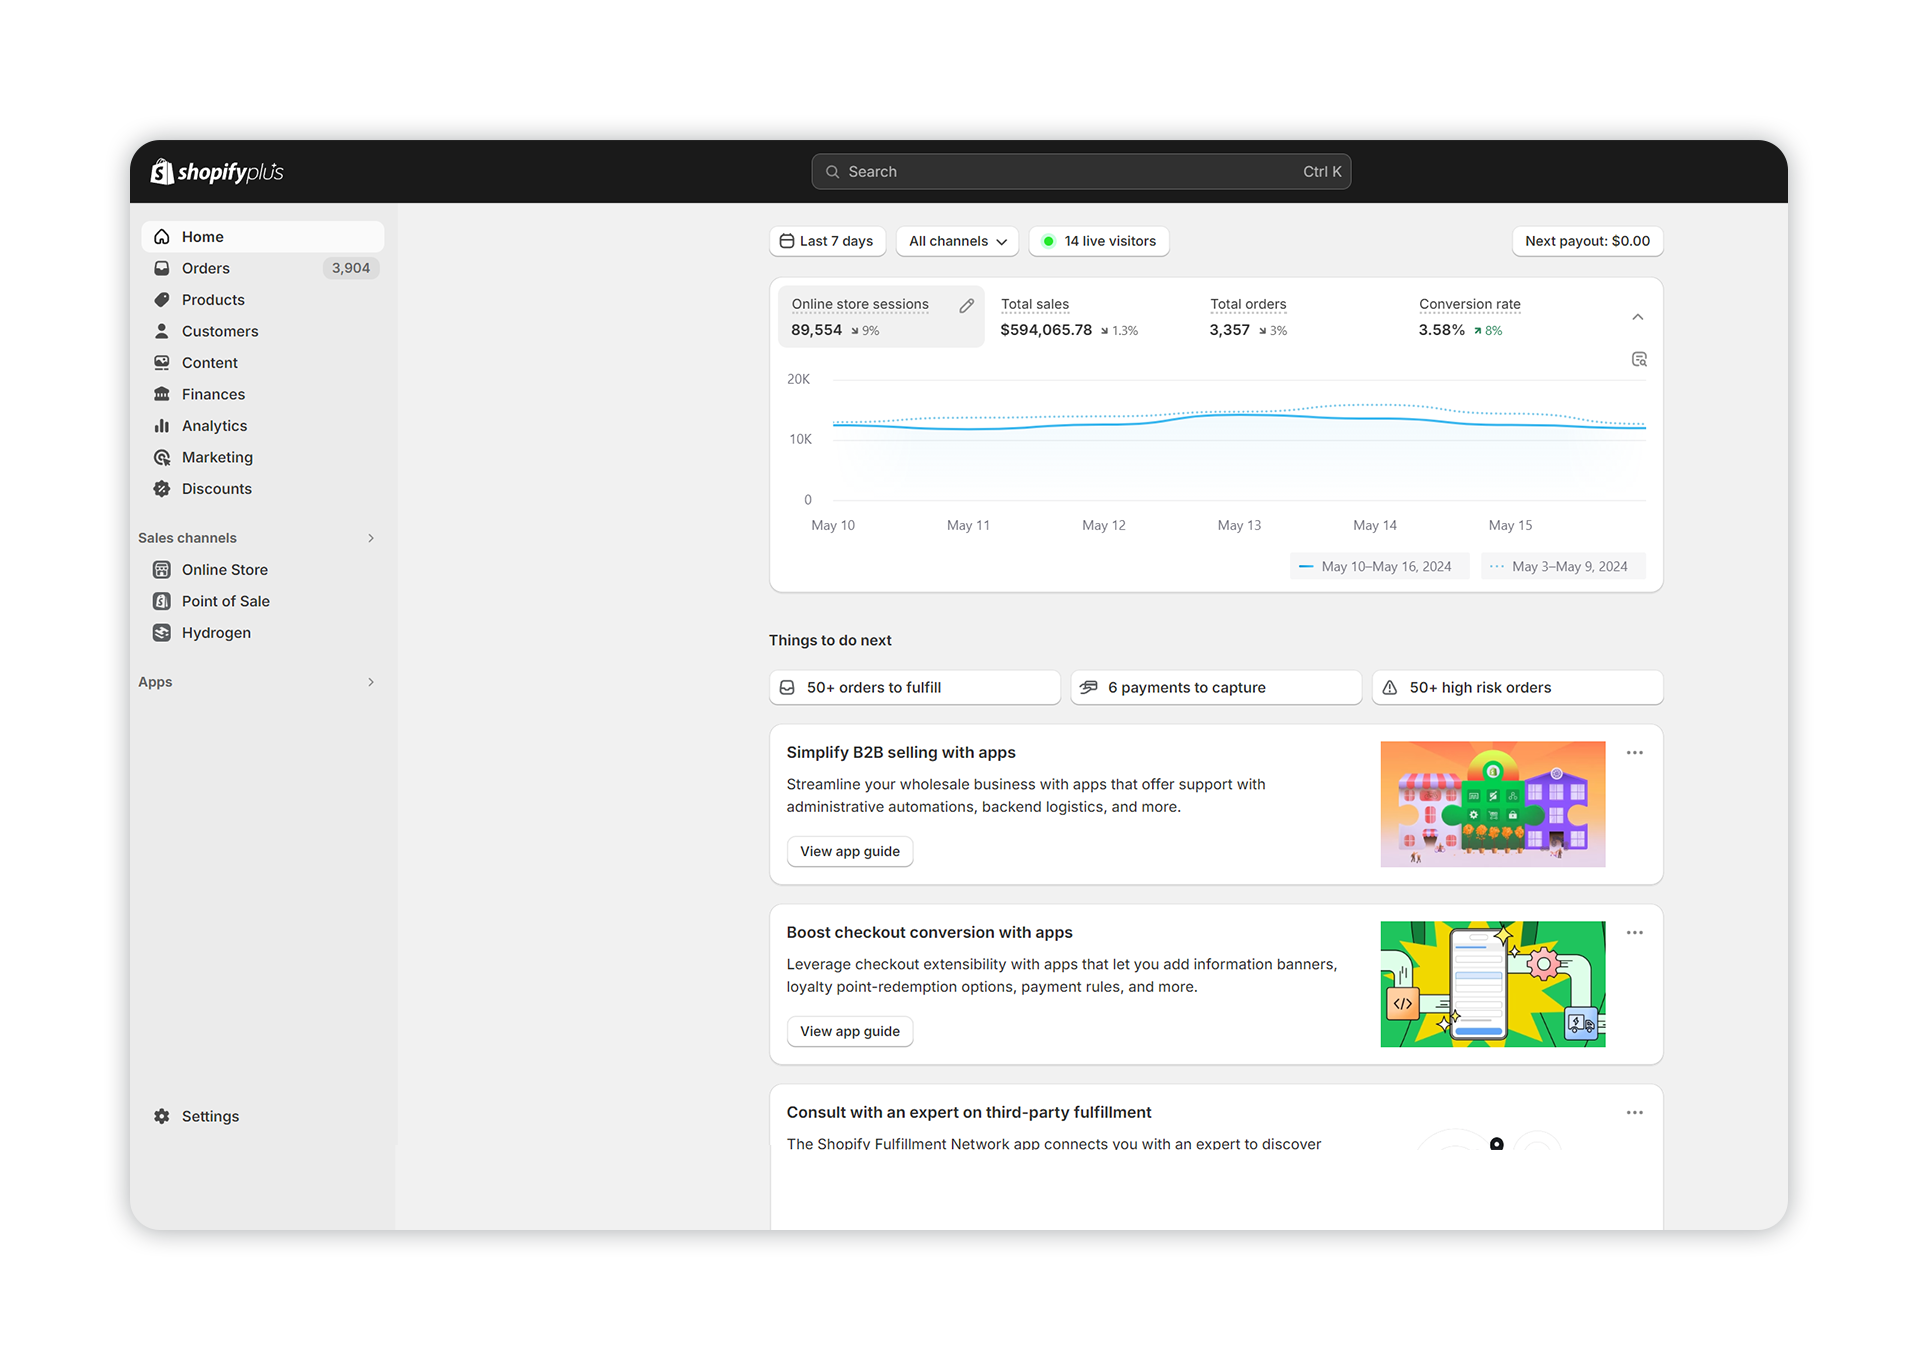This screenshot has height=1372, width=1920.
Task: Toggle the May 10–May 16, 2024 date range
Action: click(x=1379, y=566)
